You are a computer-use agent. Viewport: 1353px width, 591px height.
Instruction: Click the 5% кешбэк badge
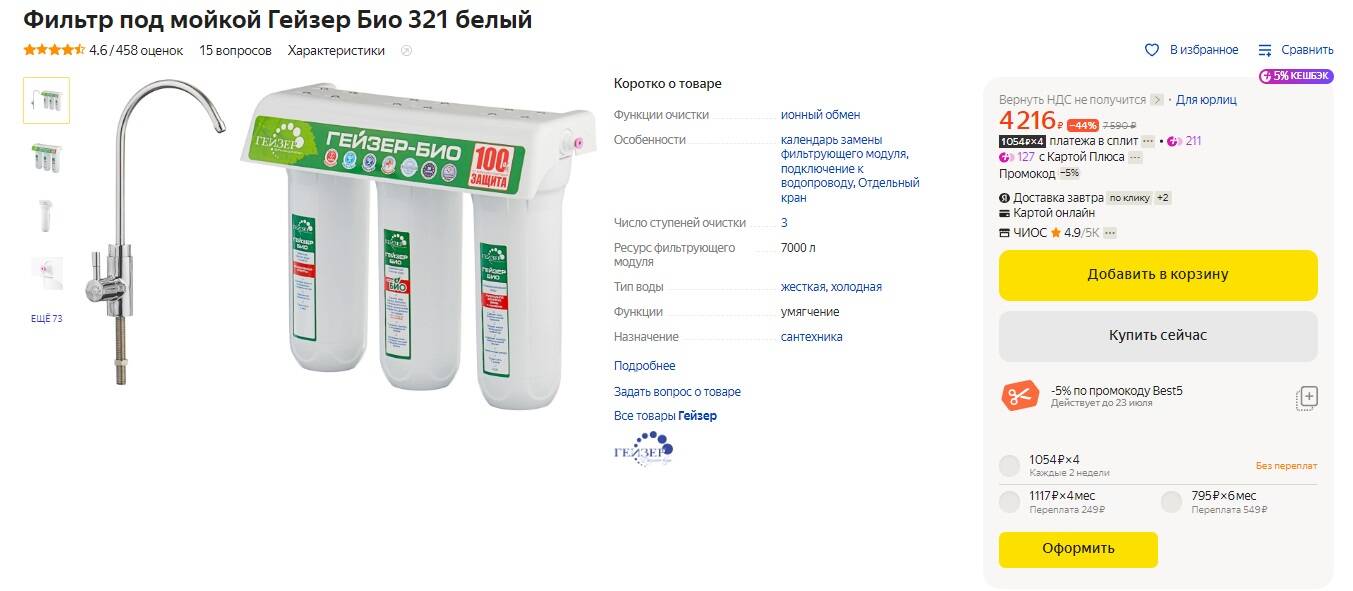(1296, 76)
